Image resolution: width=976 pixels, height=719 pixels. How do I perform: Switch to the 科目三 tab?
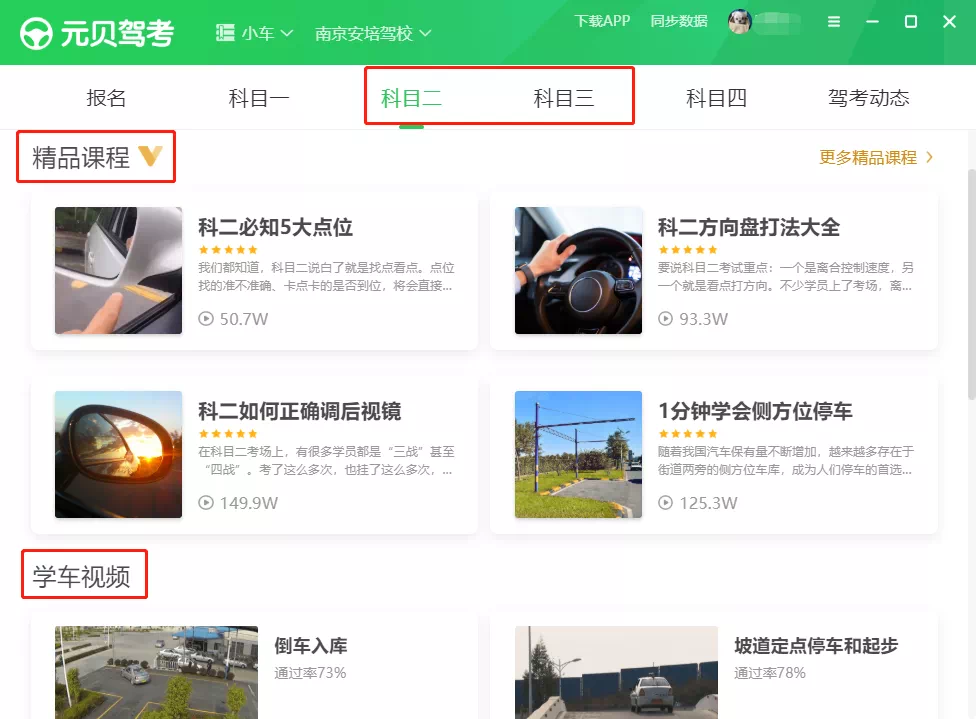[x=563, y=98]
